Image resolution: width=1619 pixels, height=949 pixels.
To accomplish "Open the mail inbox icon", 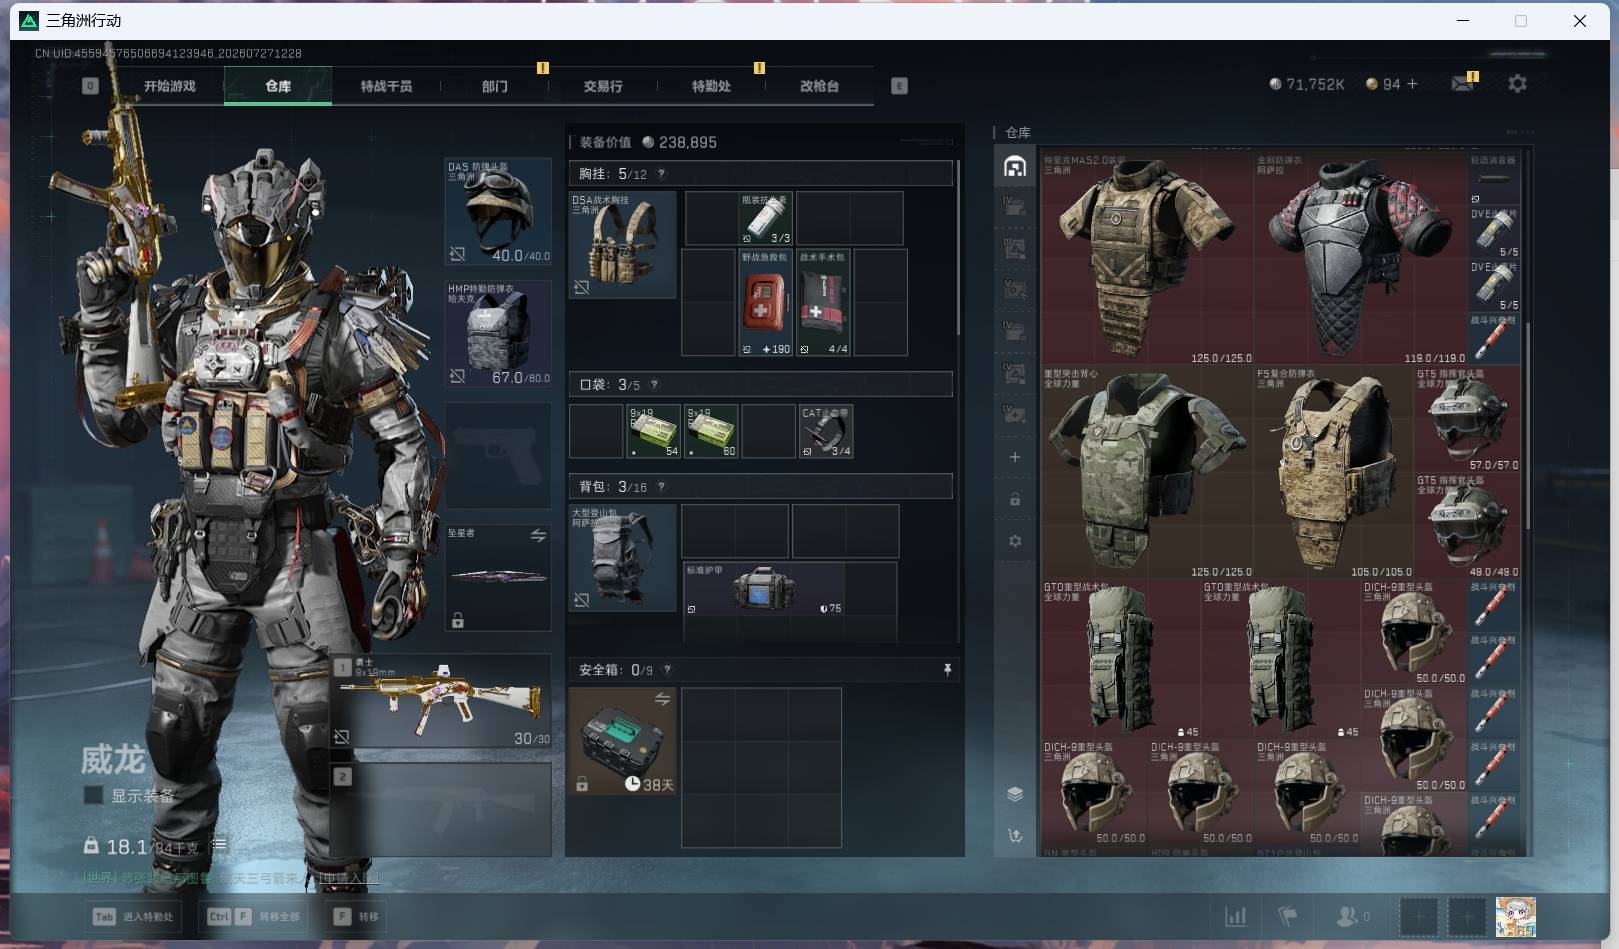I will click(1462, 84).
